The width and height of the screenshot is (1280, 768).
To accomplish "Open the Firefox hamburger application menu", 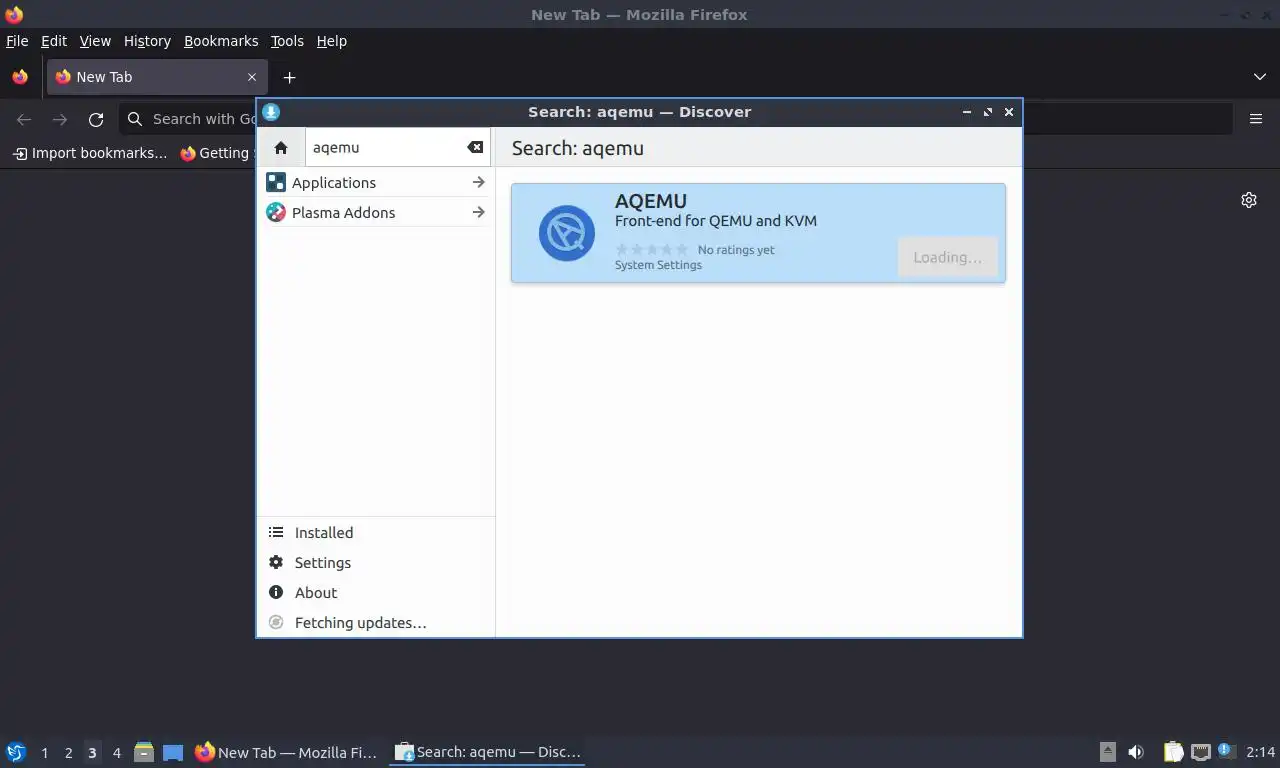I will tap(1256, 119).
